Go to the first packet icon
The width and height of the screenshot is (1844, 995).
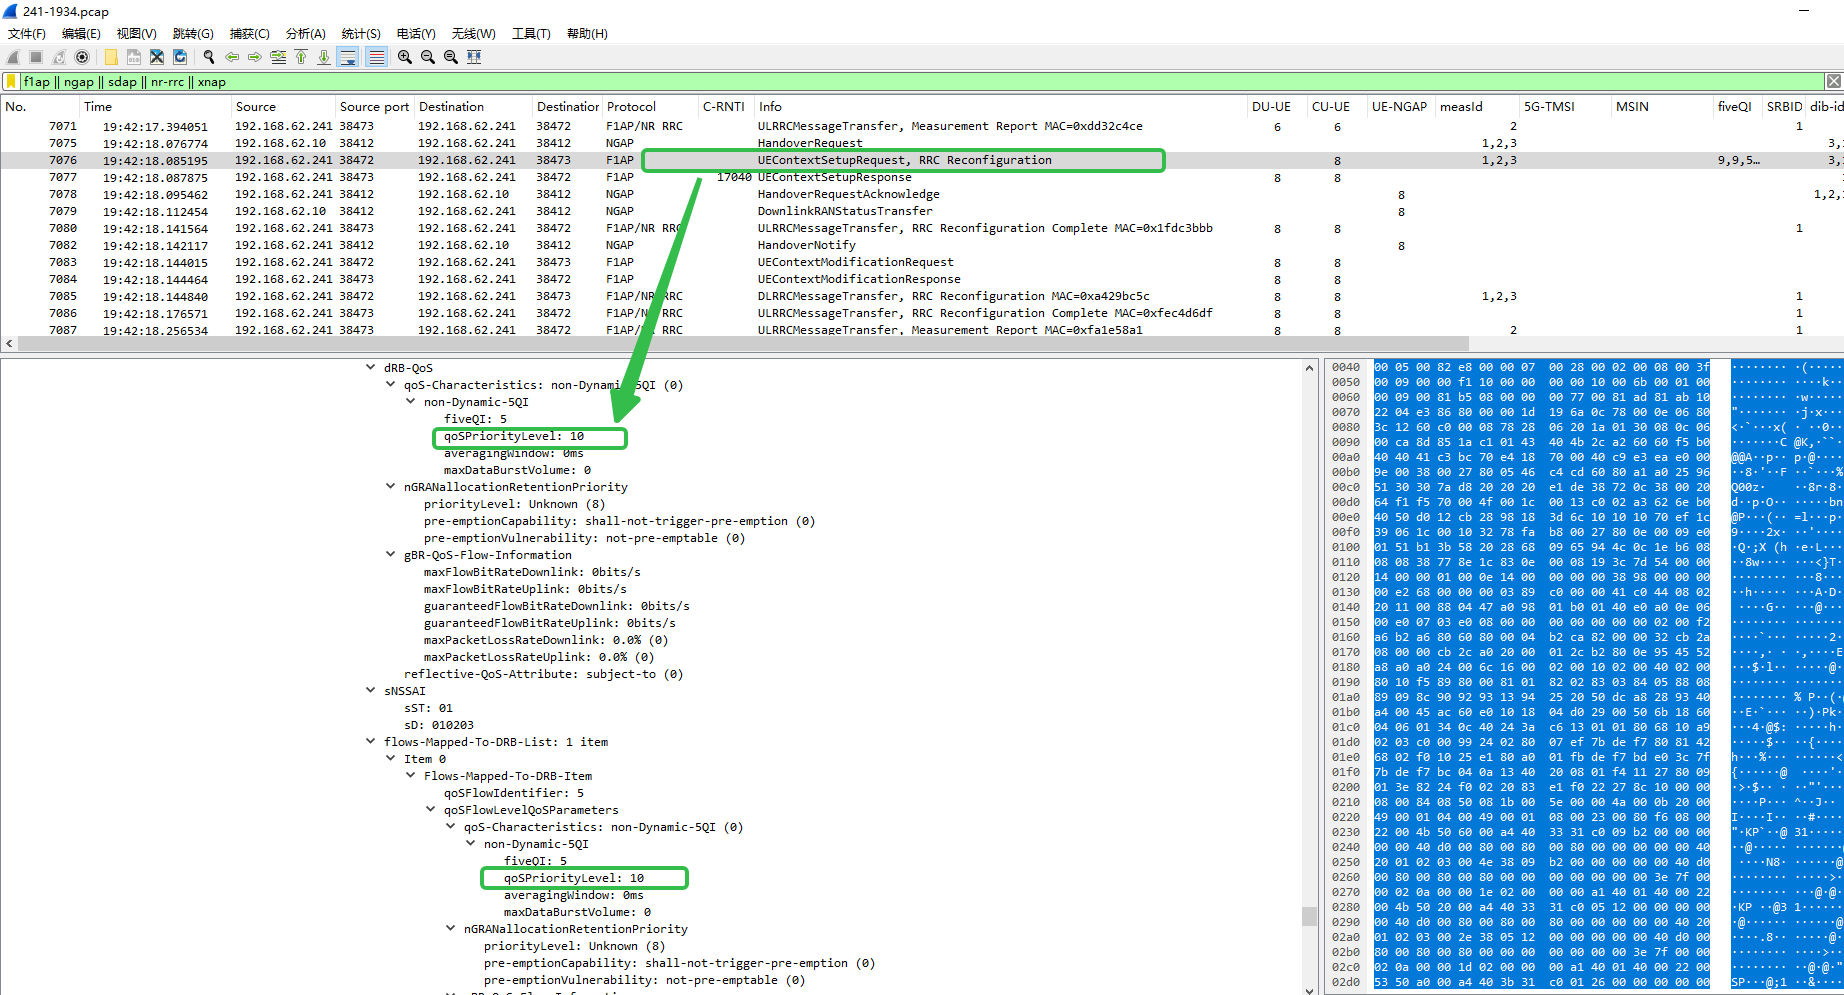tap(301, 57)
